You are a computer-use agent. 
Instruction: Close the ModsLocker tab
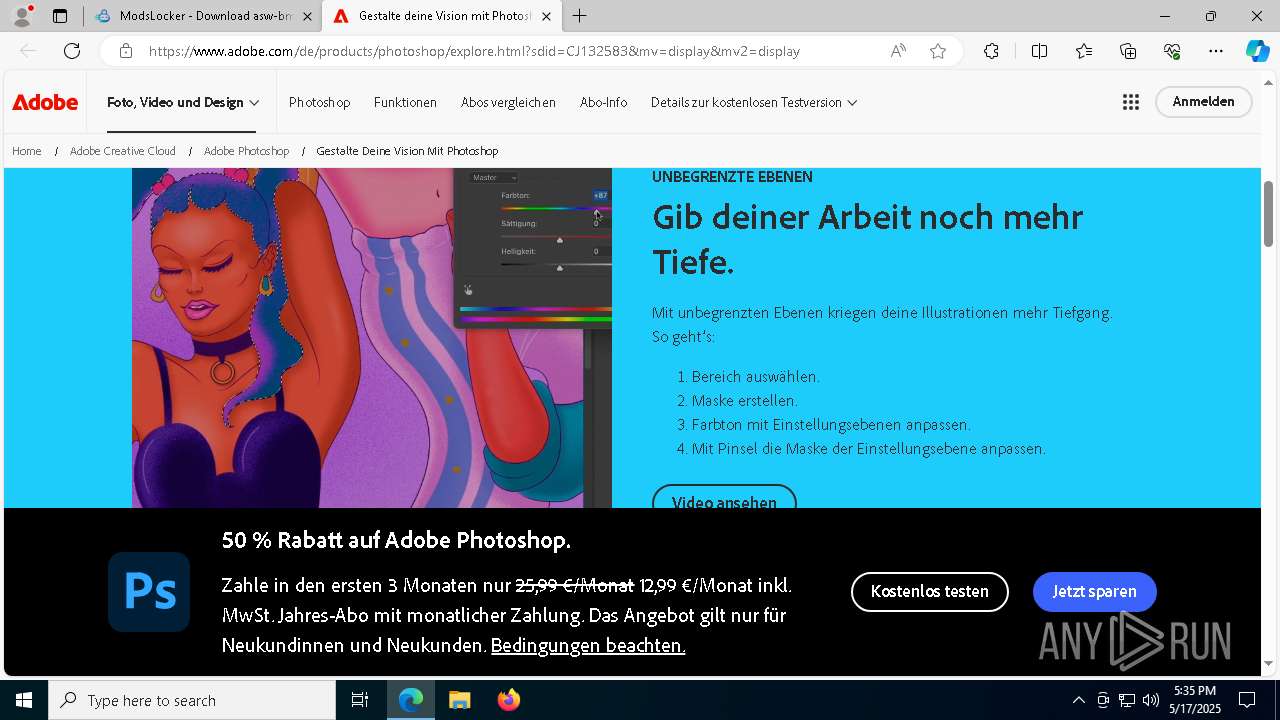[x=307, y=16]
